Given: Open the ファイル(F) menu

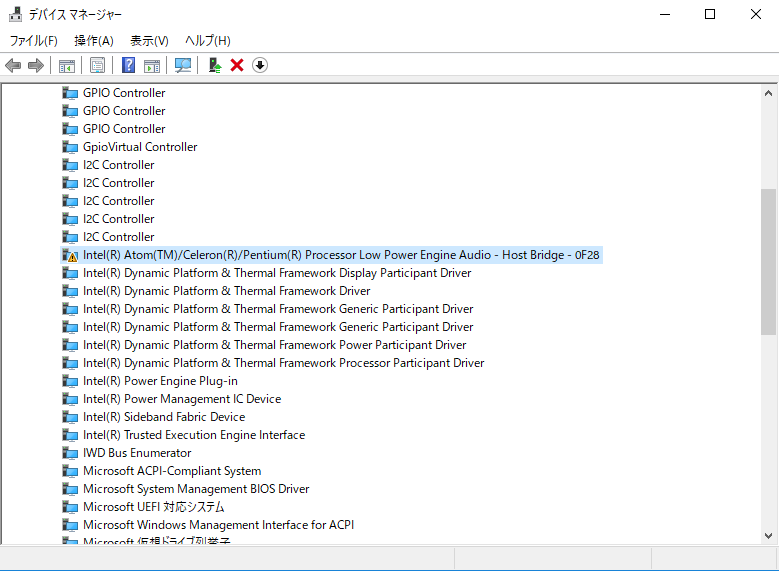Looking at the screenshot, I should 34,40.
